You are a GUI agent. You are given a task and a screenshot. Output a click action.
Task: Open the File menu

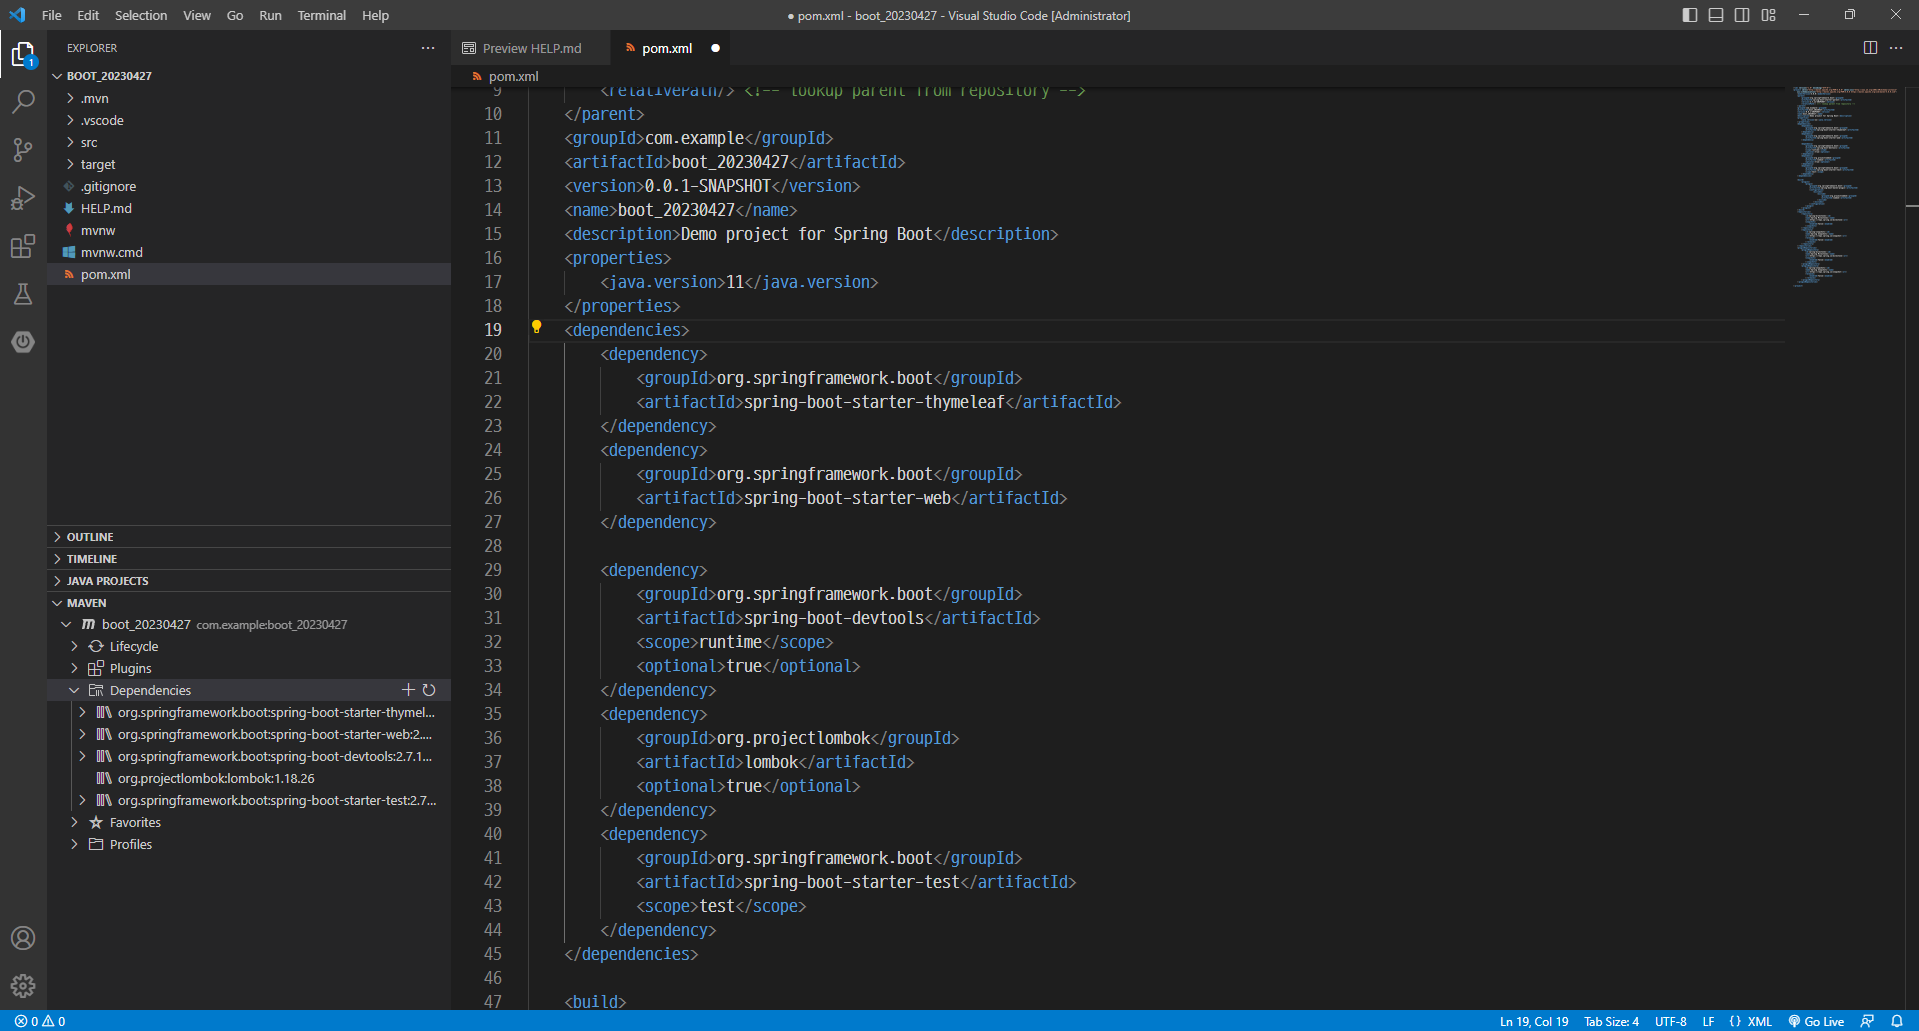[x=52, y=15]
